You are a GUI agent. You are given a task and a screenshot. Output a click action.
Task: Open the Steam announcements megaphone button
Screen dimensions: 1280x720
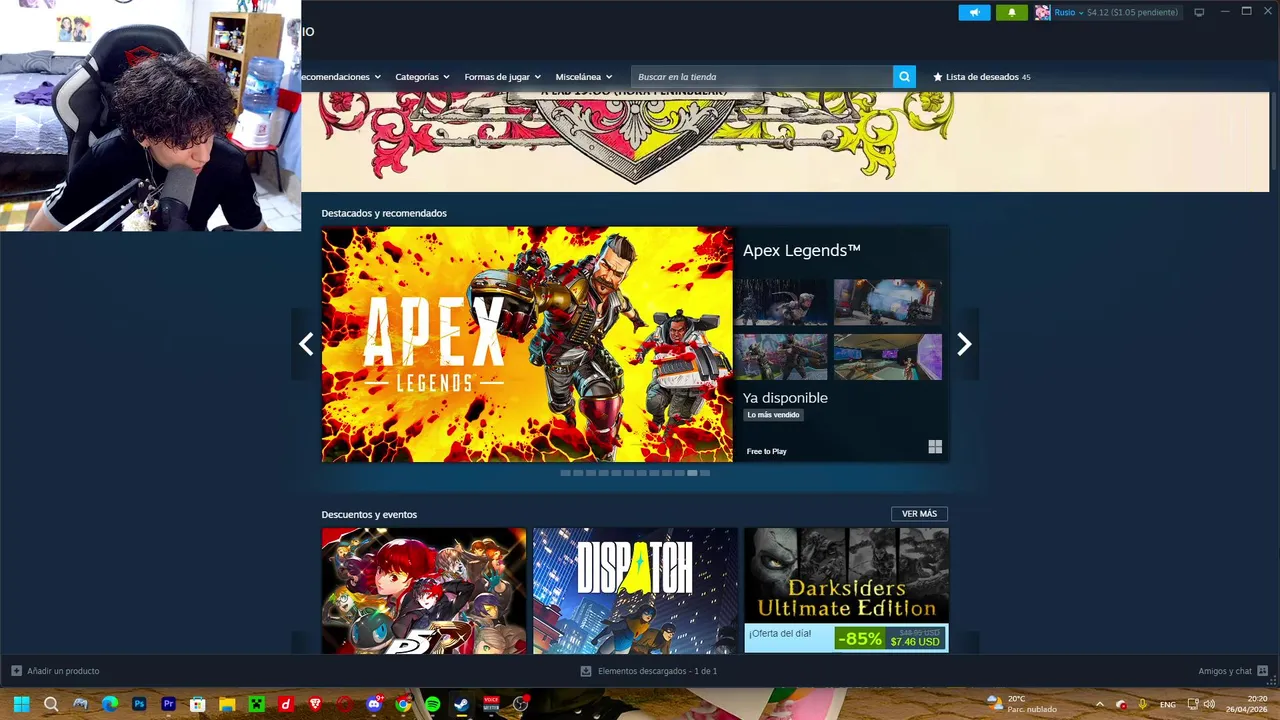(974, 13)
